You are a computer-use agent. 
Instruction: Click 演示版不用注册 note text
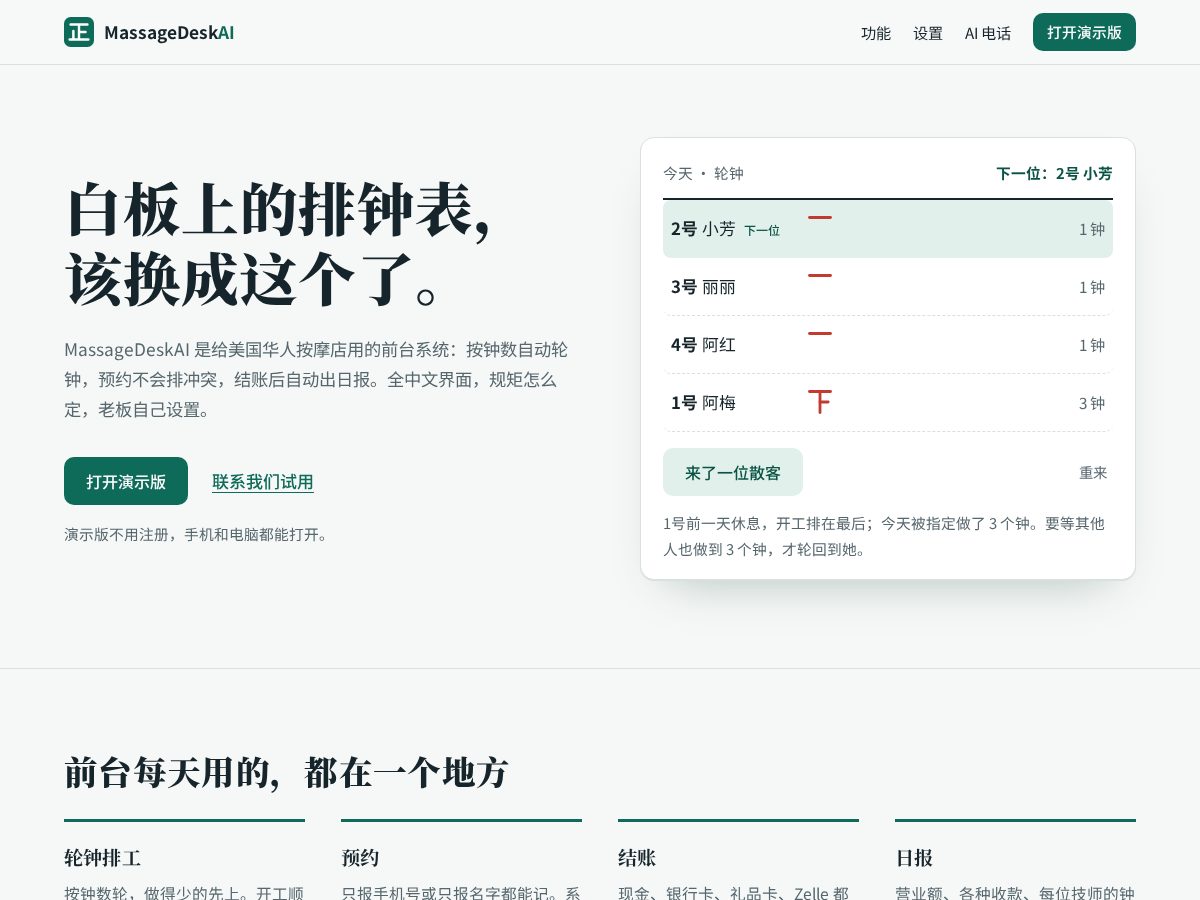196,534
